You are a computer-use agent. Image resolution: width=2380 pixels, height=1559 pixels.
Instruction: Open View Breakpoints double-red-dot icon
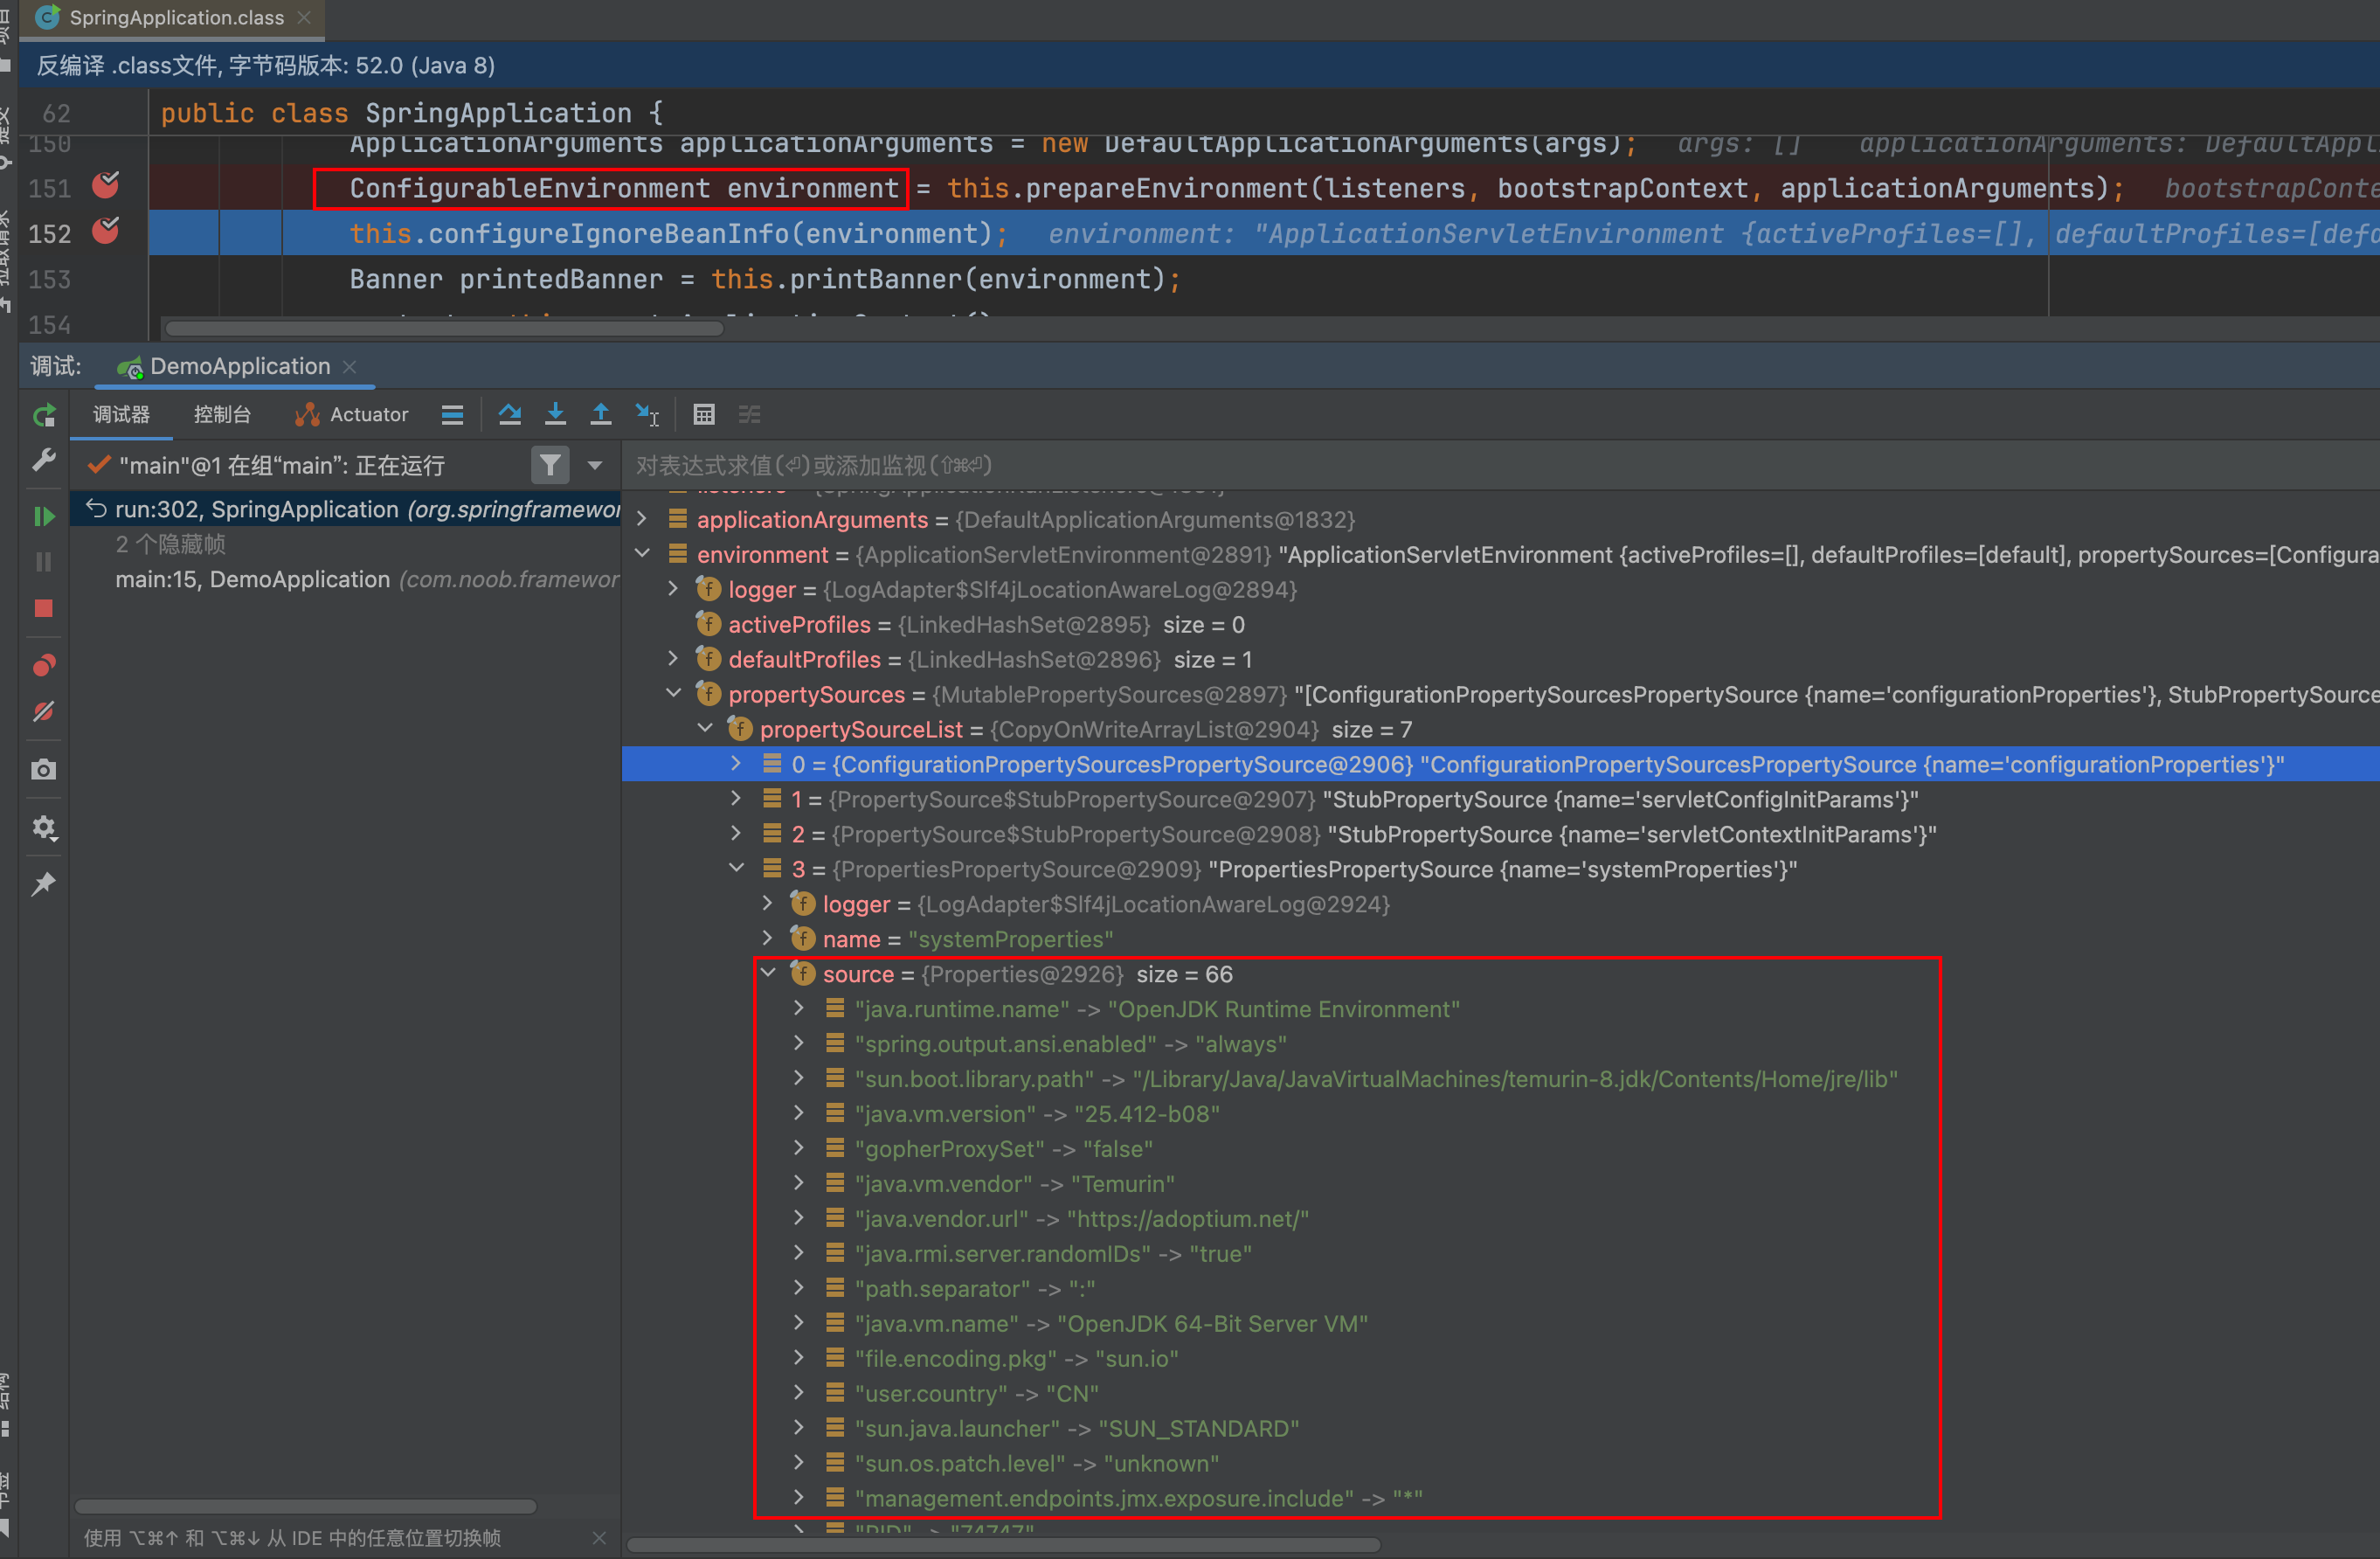point(44,665)
